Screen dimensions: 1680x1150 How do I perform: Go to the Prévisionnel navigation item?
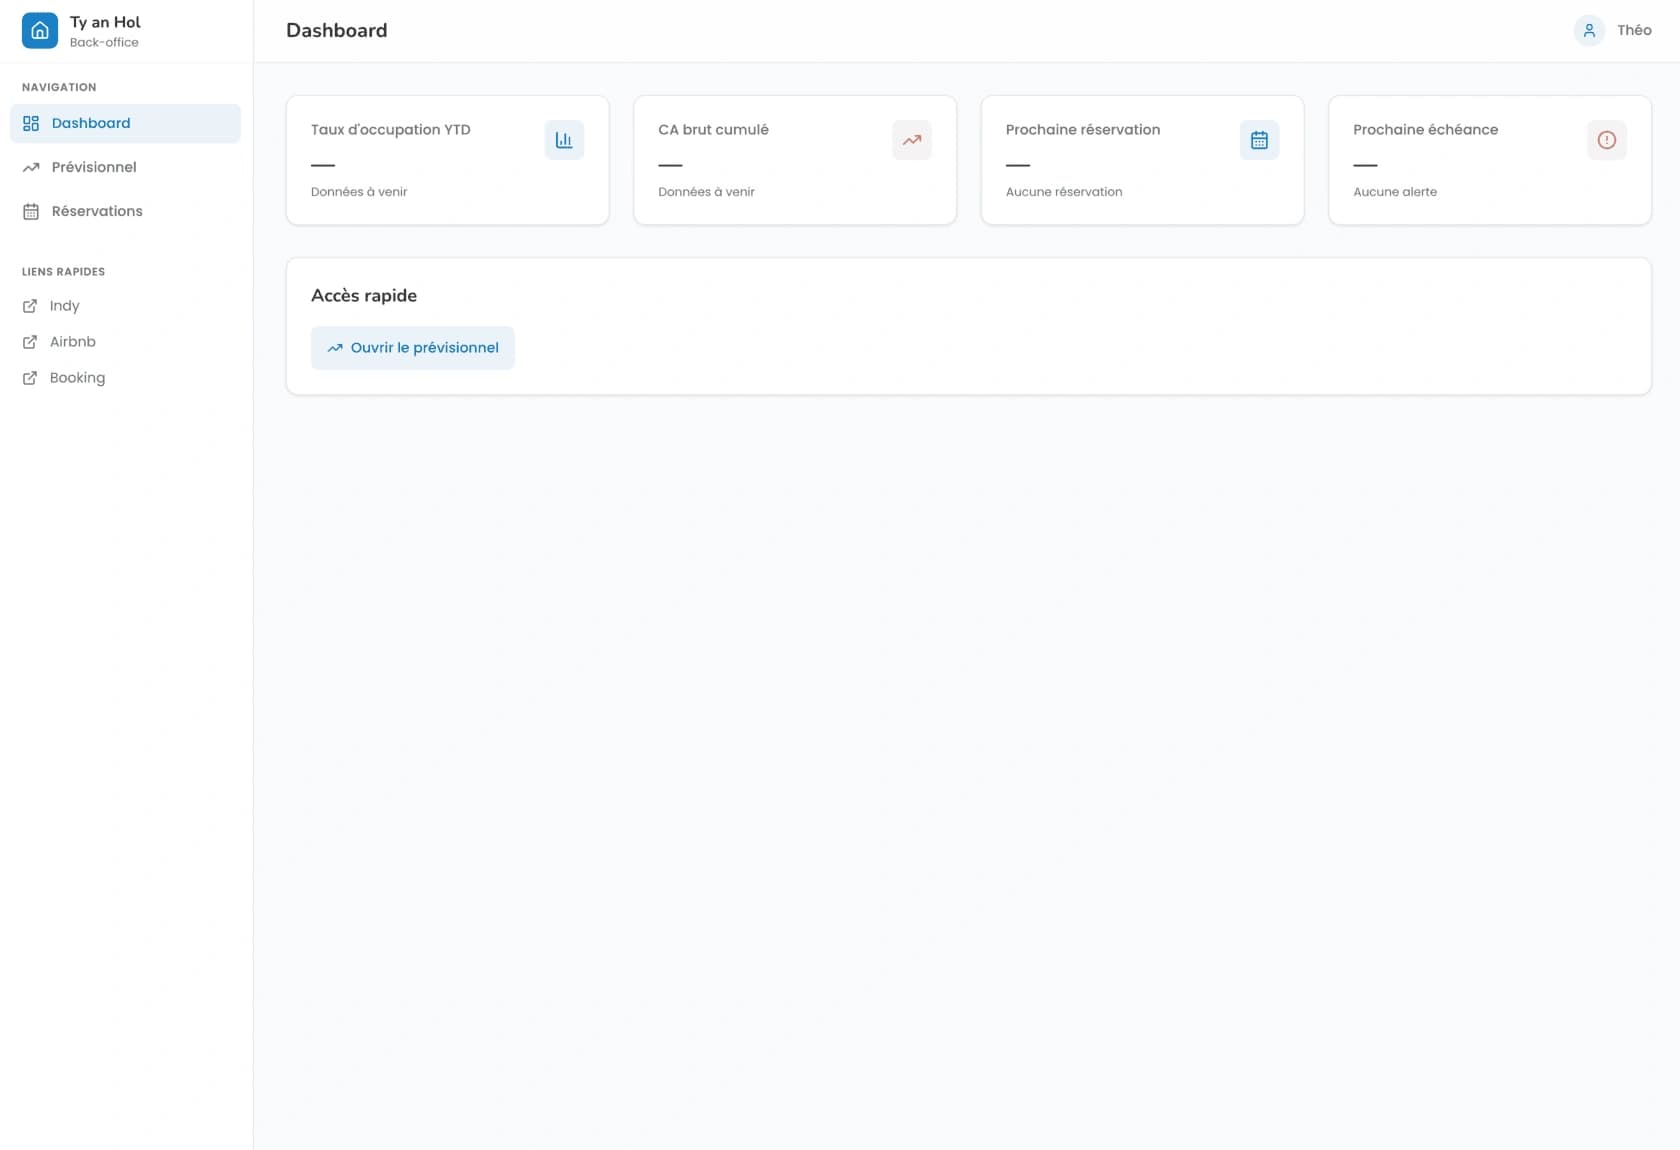125,167
